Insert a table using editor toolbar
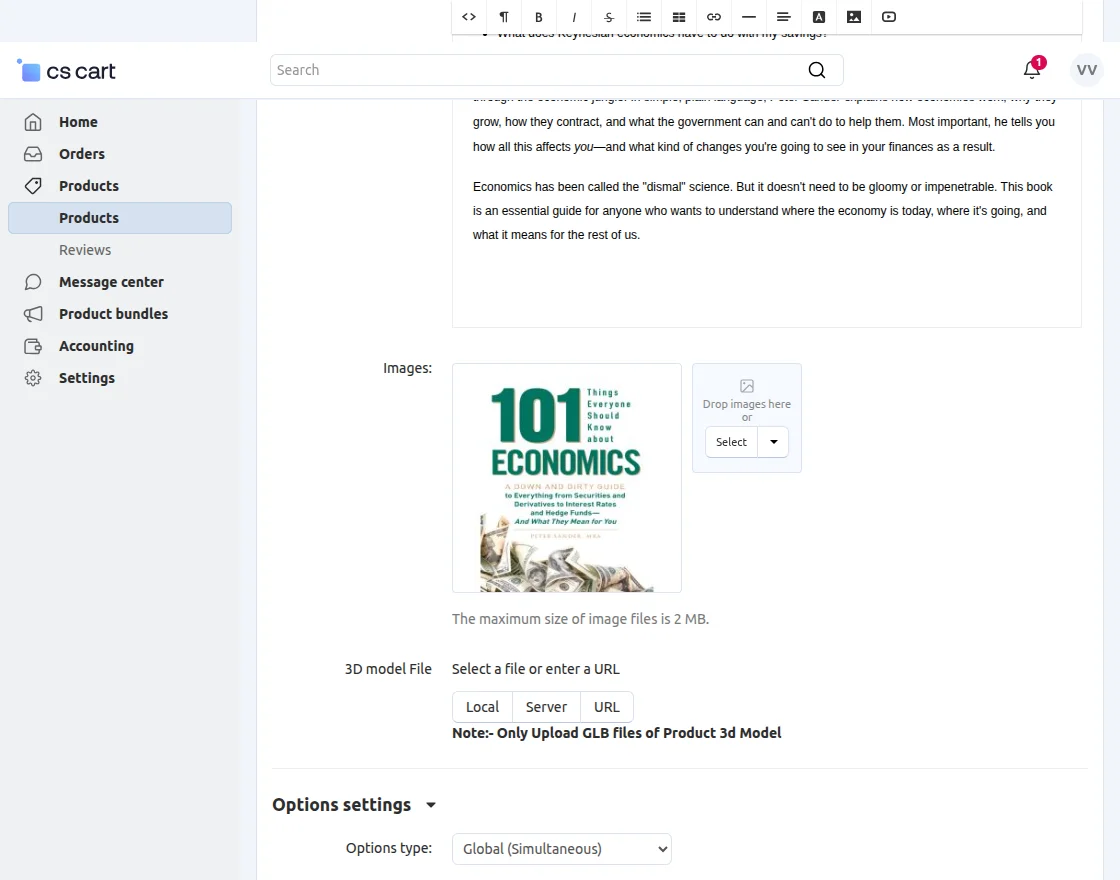The image size is (1120, 880). (679, 17)
